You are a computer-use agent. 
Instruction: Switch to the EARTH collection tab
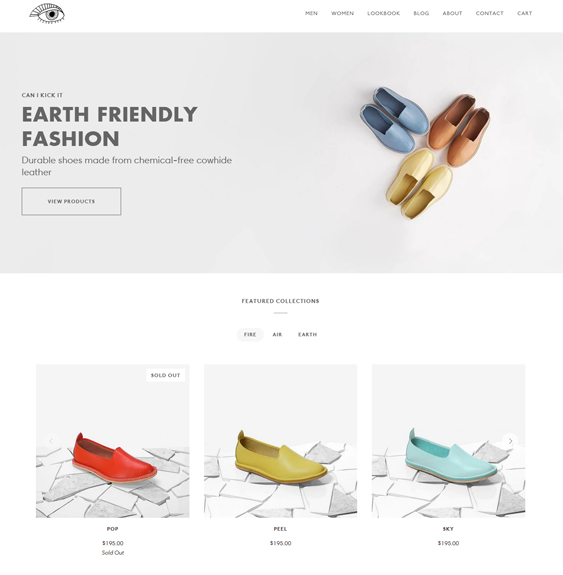tap(307, 334)
